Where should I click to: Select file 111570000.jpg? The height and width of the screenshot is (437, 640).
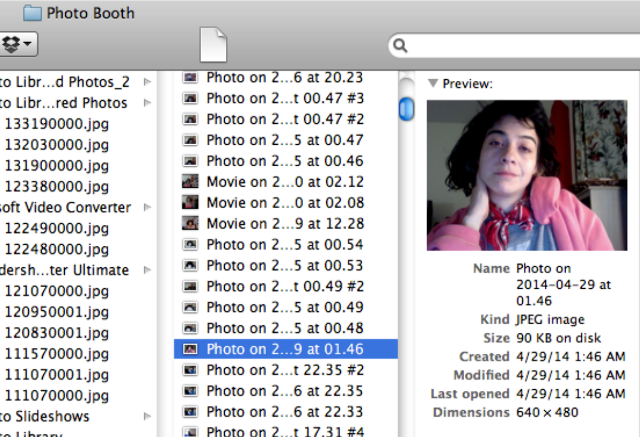(56, 353)
